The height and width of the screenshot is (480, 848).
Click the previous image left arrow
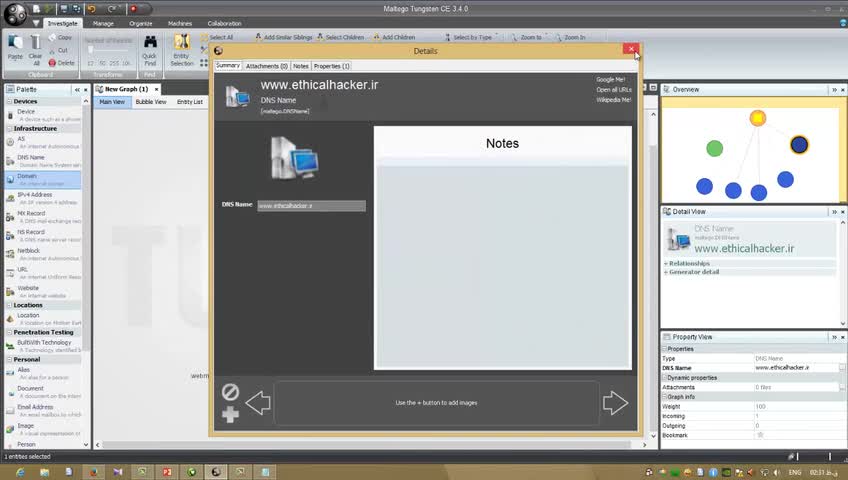(x=258, y=403)
